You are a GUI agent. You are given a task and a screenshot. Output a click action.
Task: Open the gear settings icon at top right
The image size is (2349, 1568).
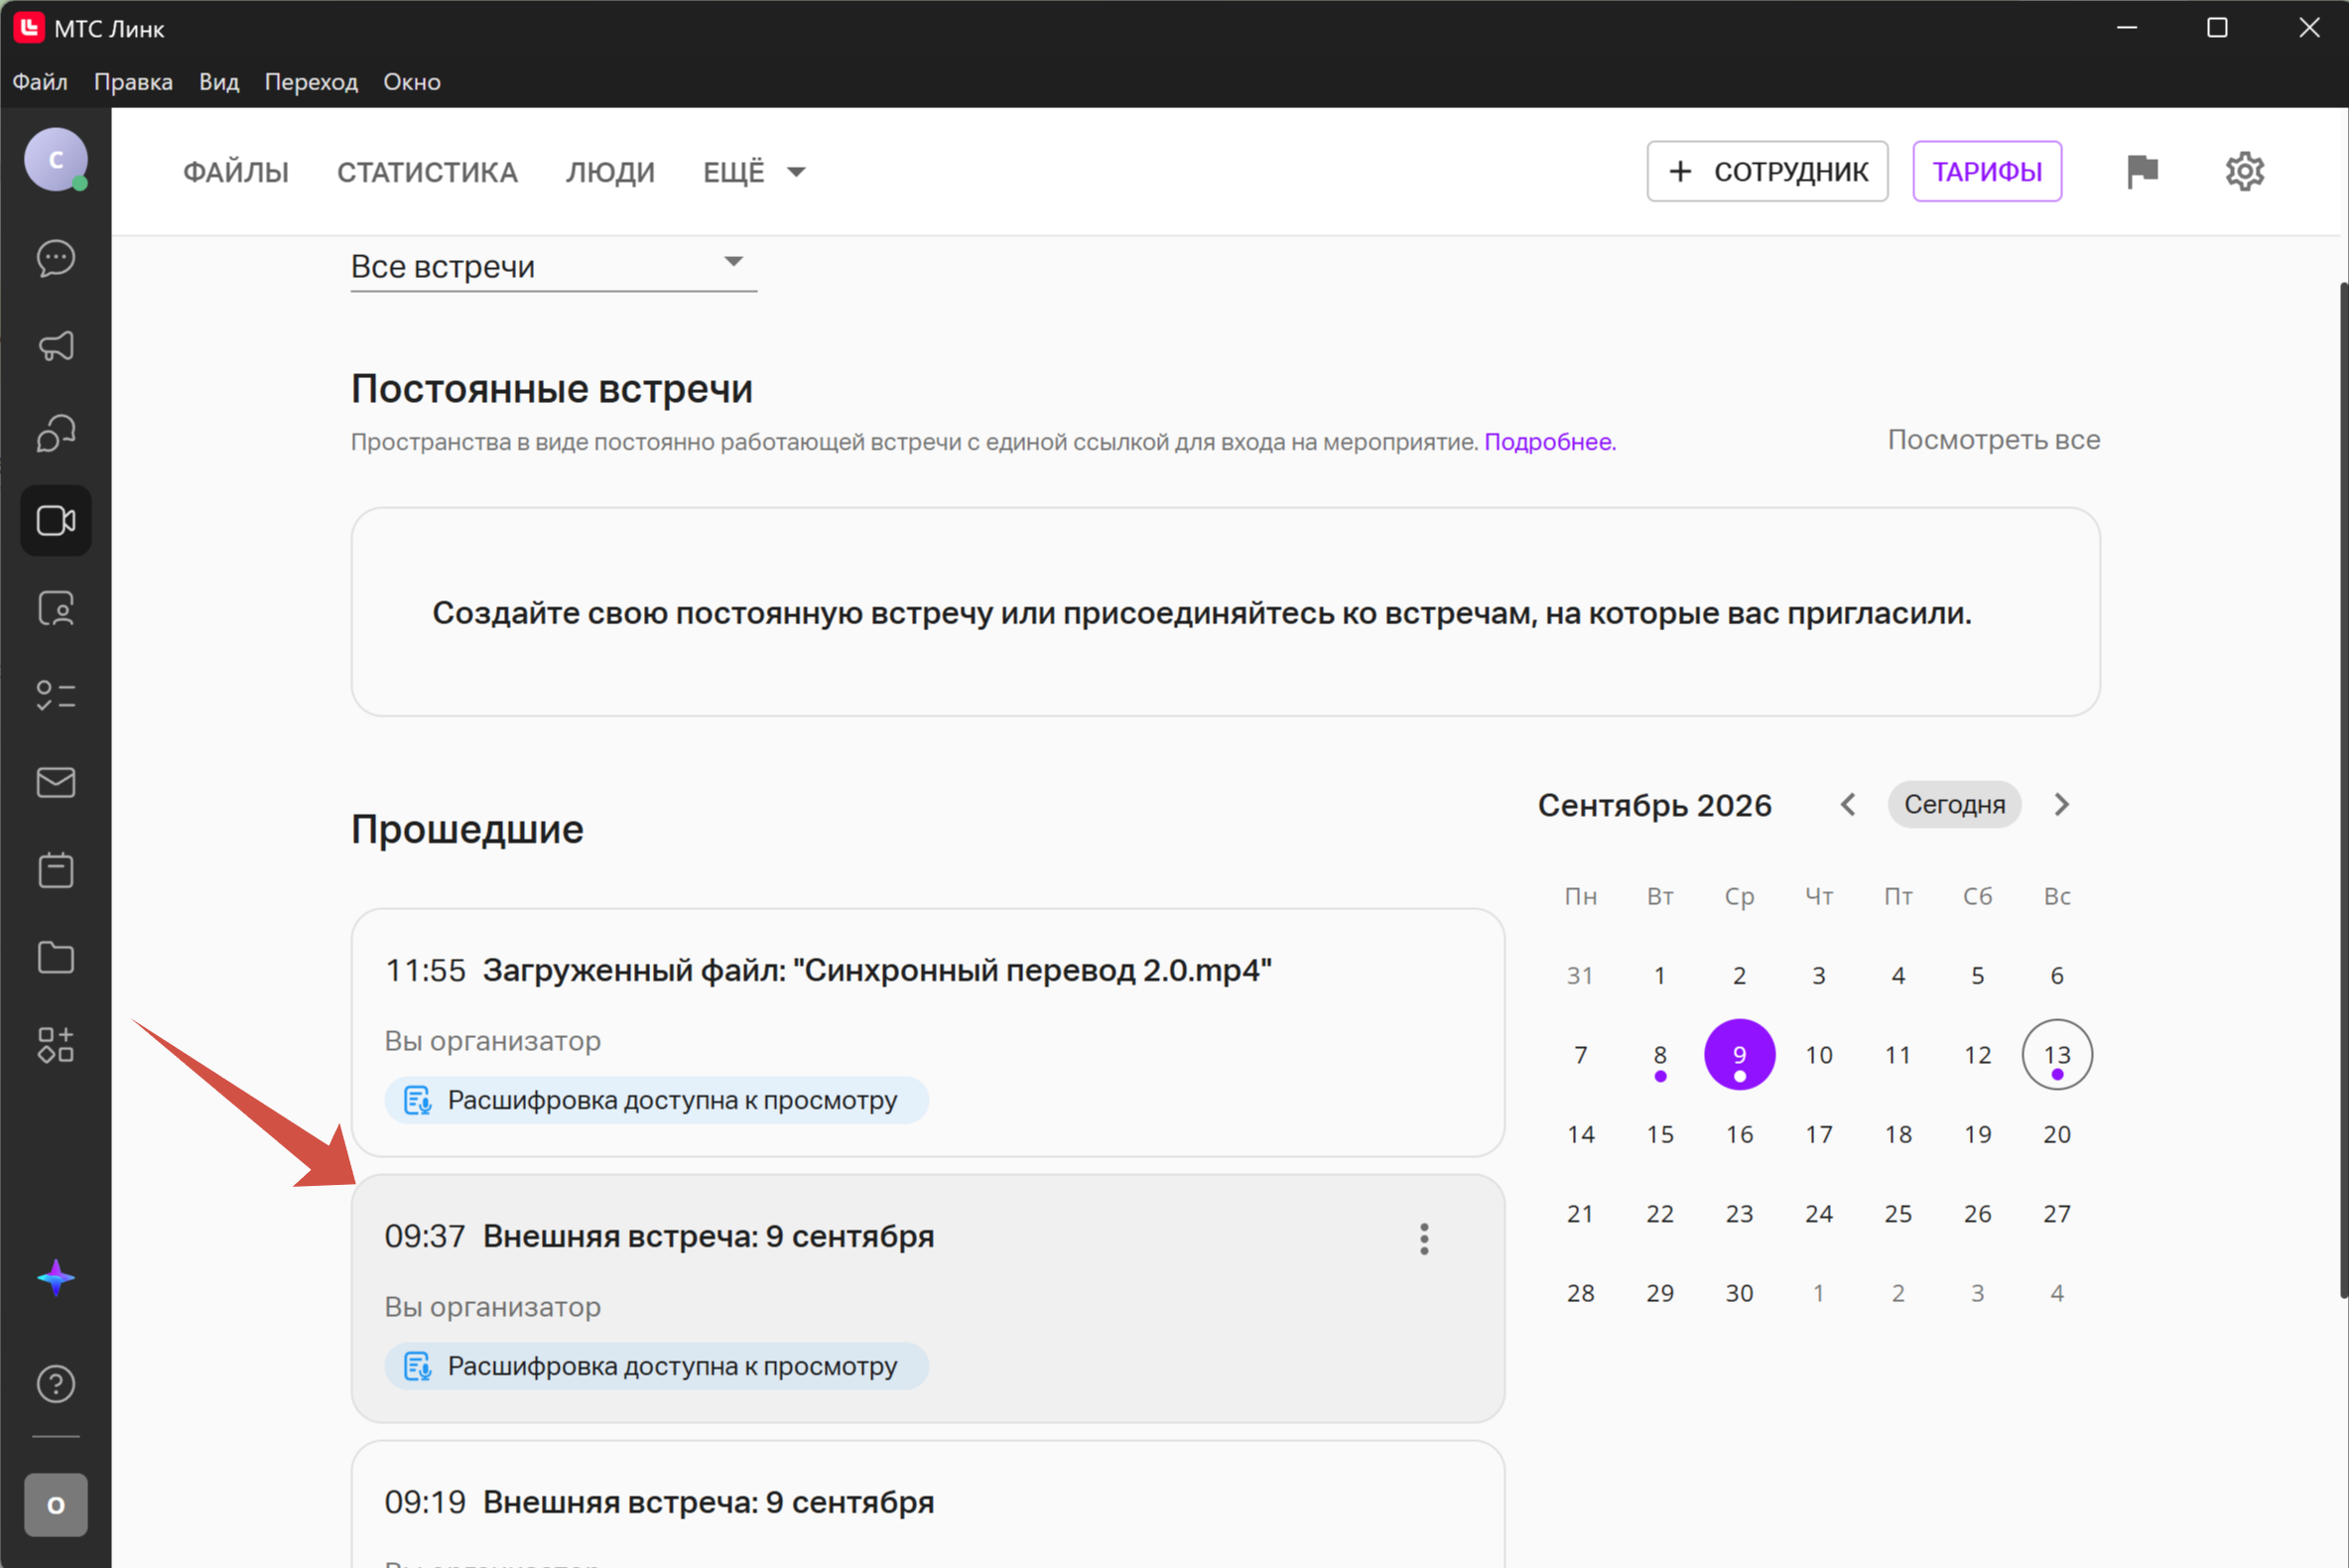(2245, 172)
